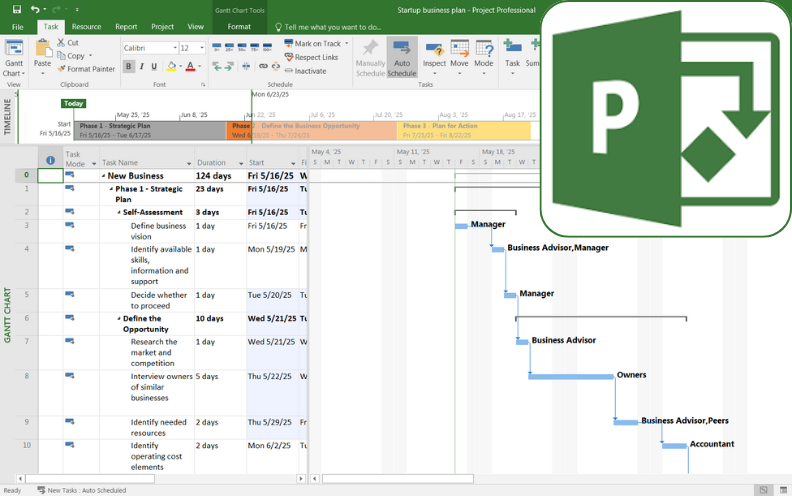Toggle Bold formatting

(x=129, y=66)
